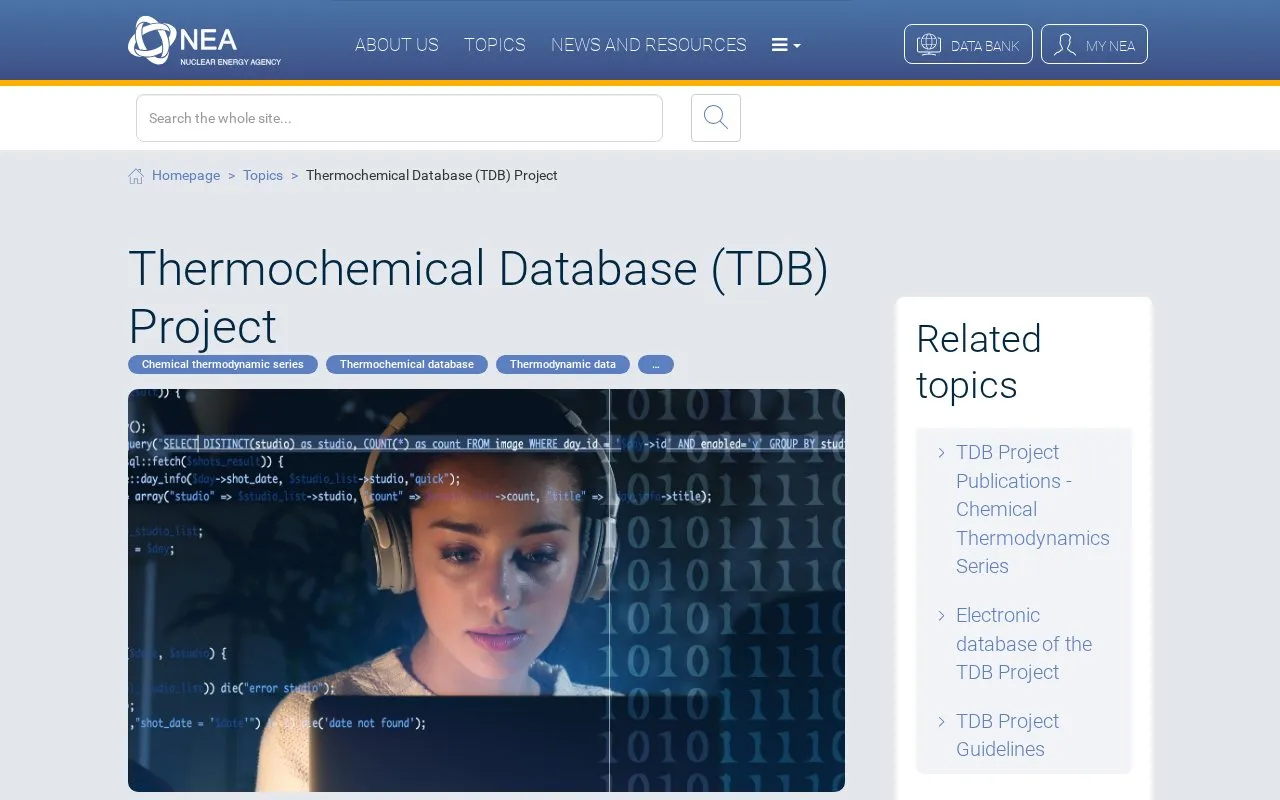Open the TOPICS menu
Viewport: 1280px width, 800px height.
[494, 45]
